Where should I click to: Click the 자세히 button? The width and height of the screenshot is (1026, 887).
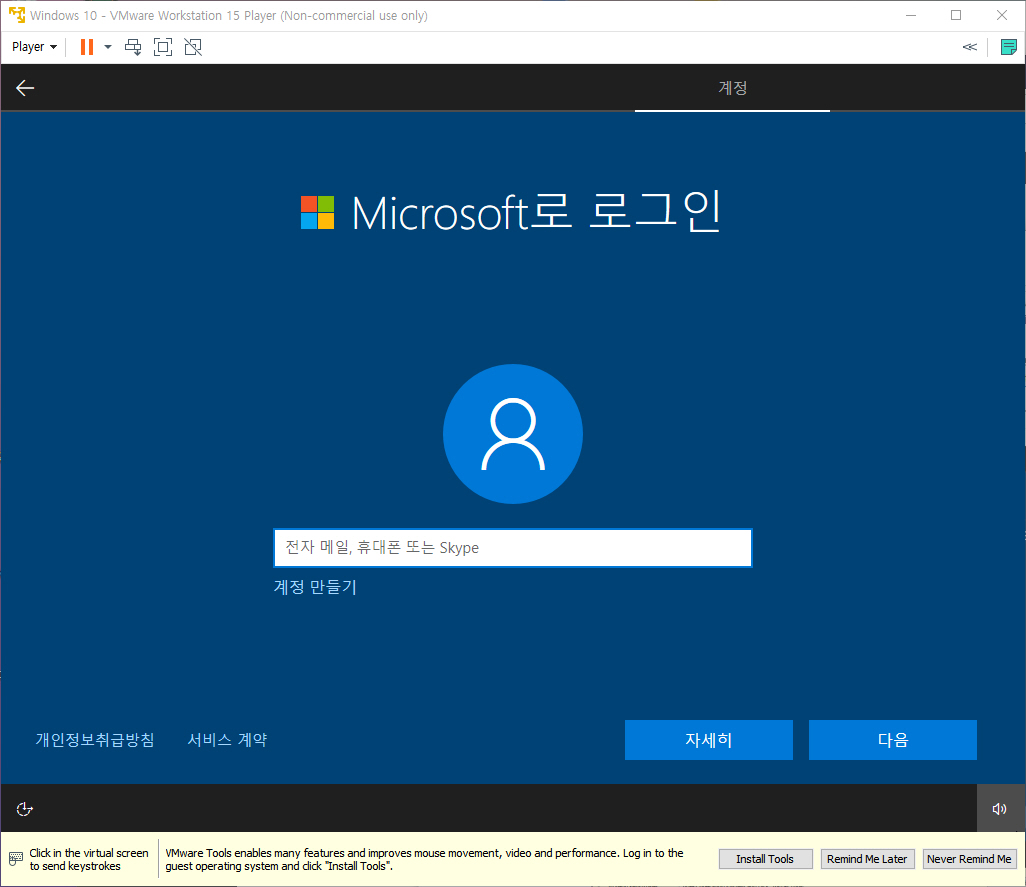(x=709, y=740)
